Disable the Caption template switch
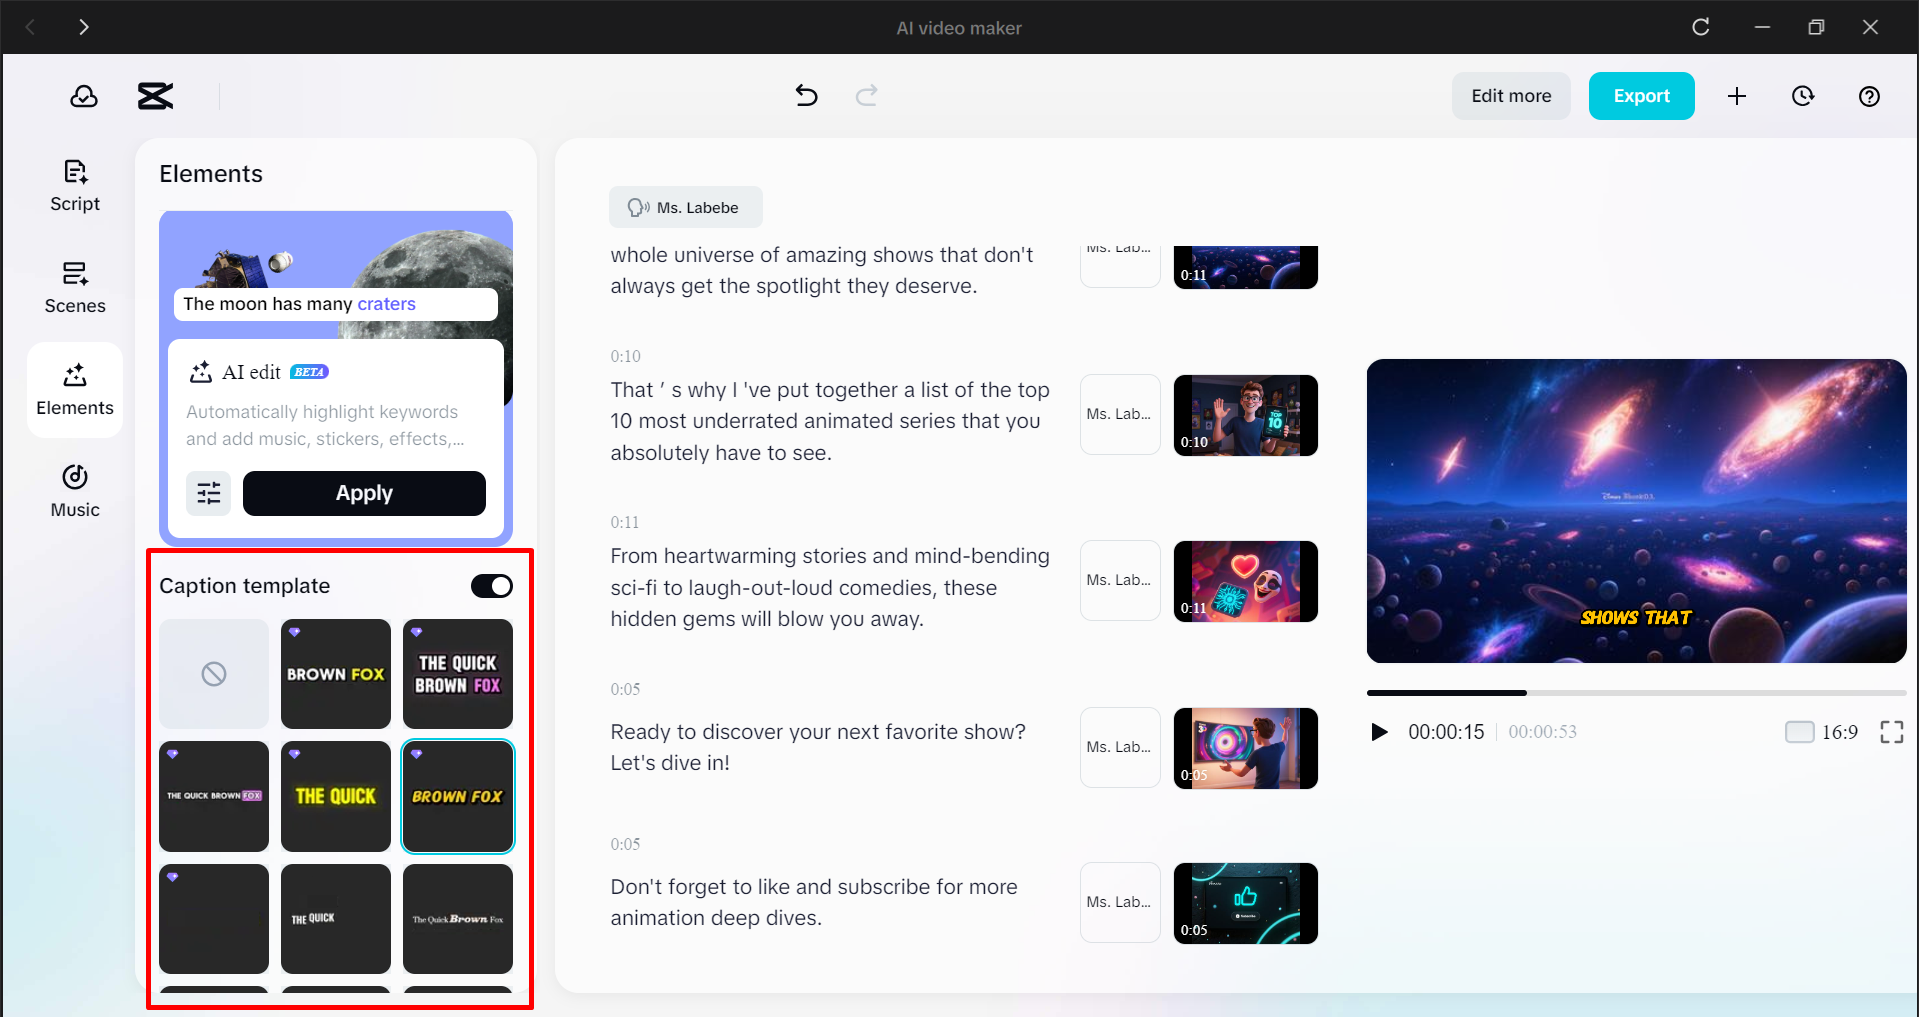1919x1017 pixels. tap(491, 586)
